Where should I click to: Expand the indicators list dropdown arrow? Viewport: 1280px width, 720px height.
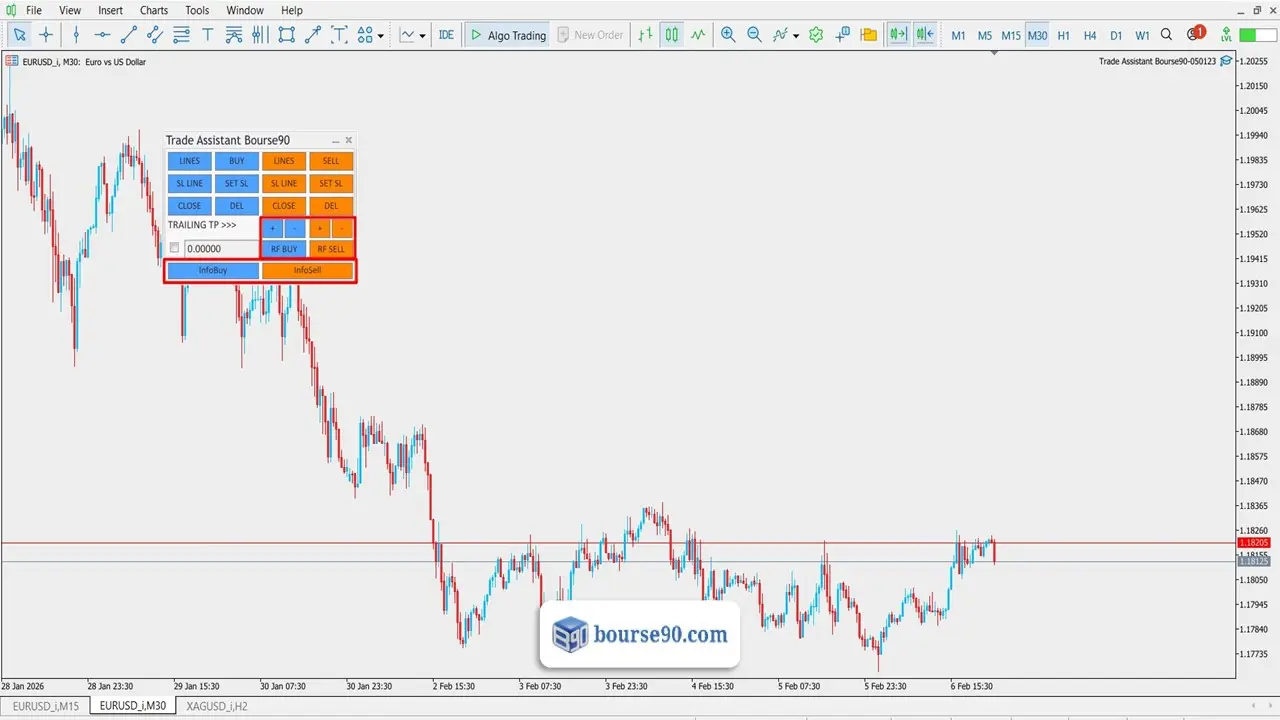[x=796, y=36]
